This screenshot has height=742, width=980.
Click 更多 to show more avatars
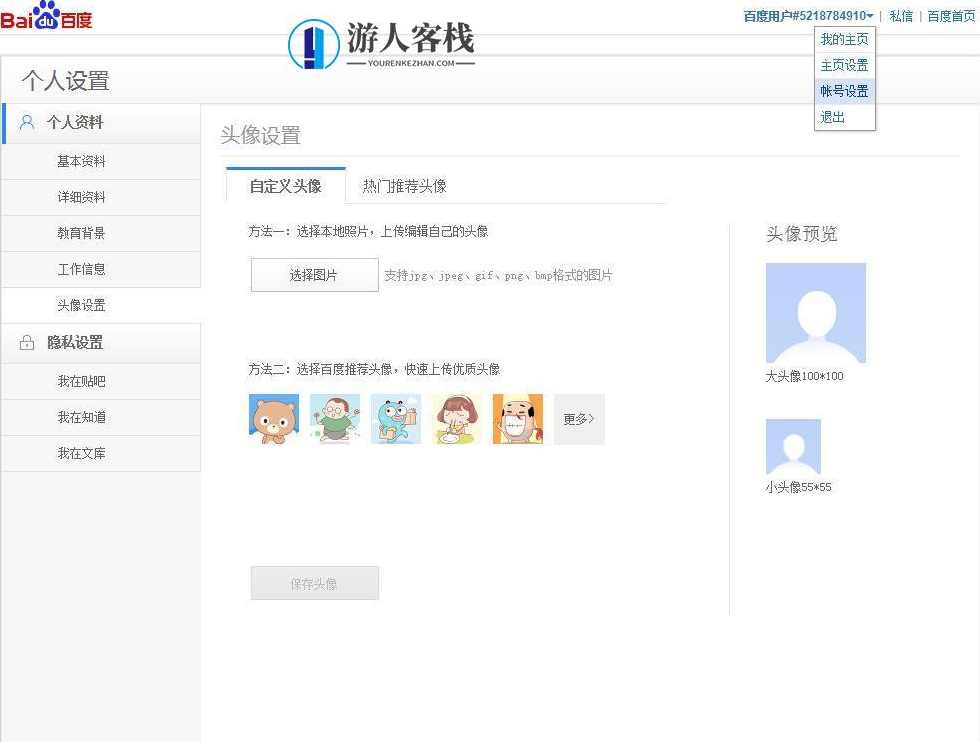(579, 419)
